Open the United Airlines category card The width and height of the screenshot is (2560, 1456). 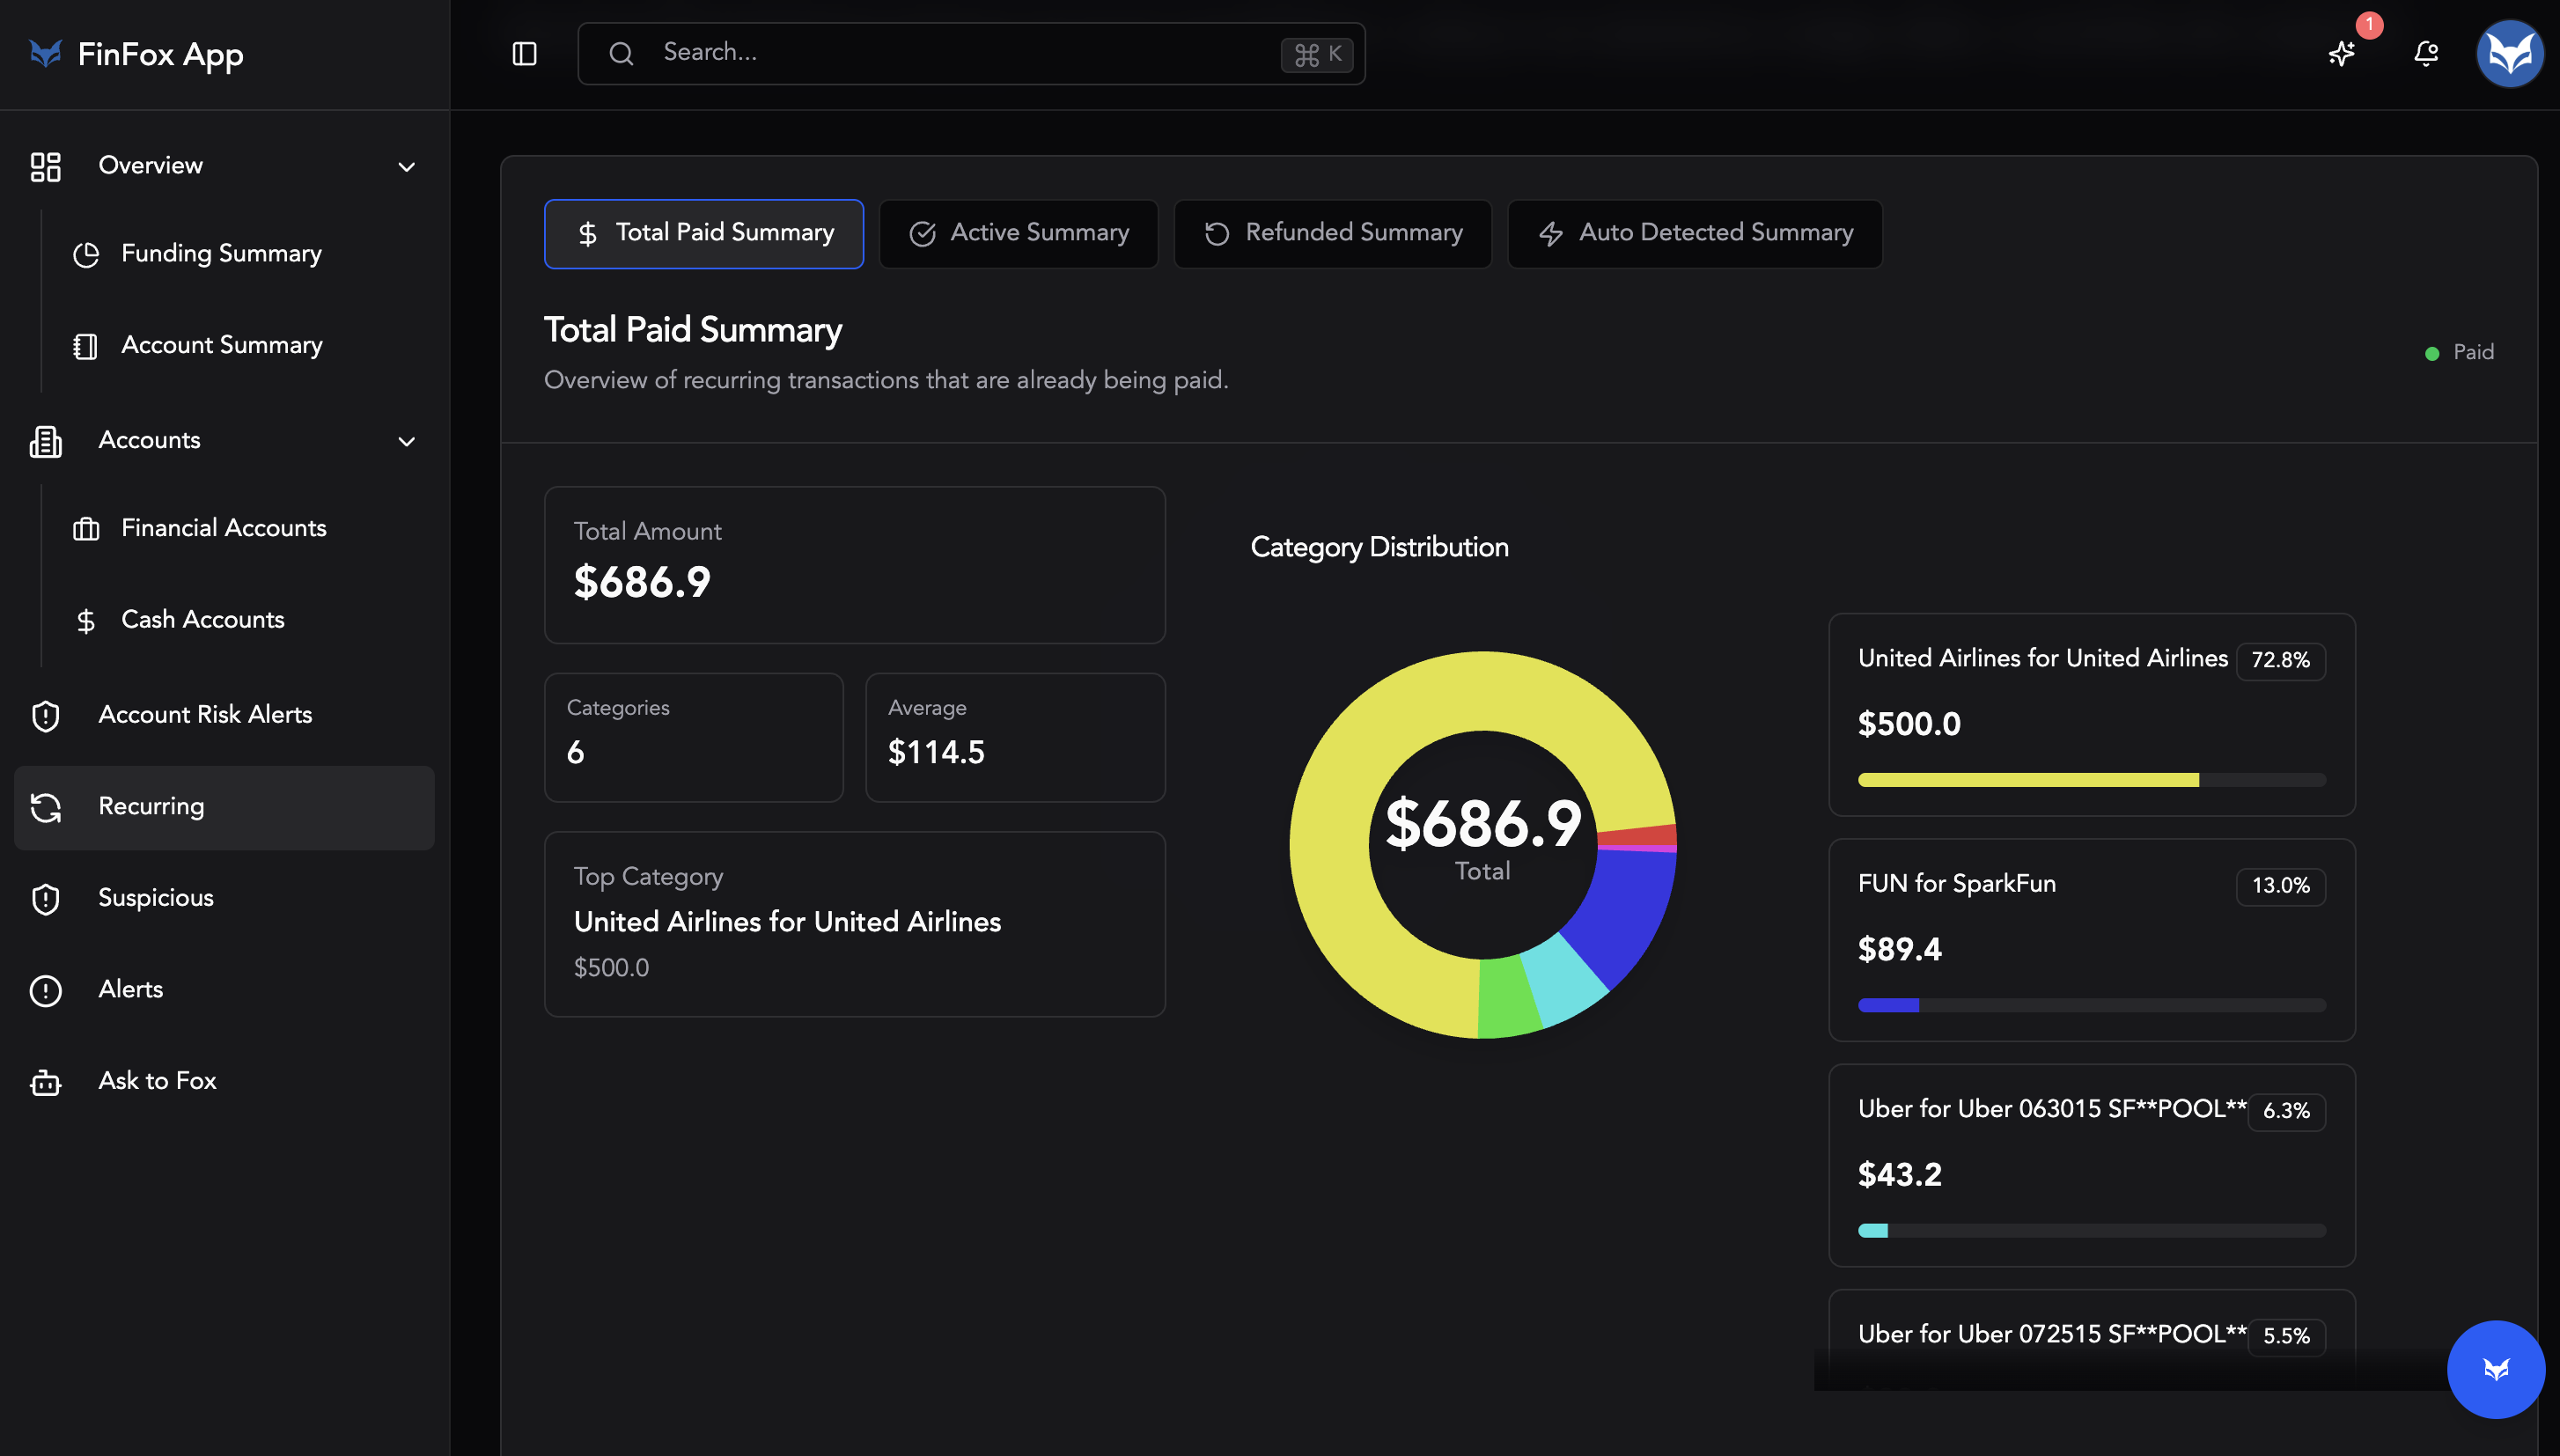(2091, 714)
